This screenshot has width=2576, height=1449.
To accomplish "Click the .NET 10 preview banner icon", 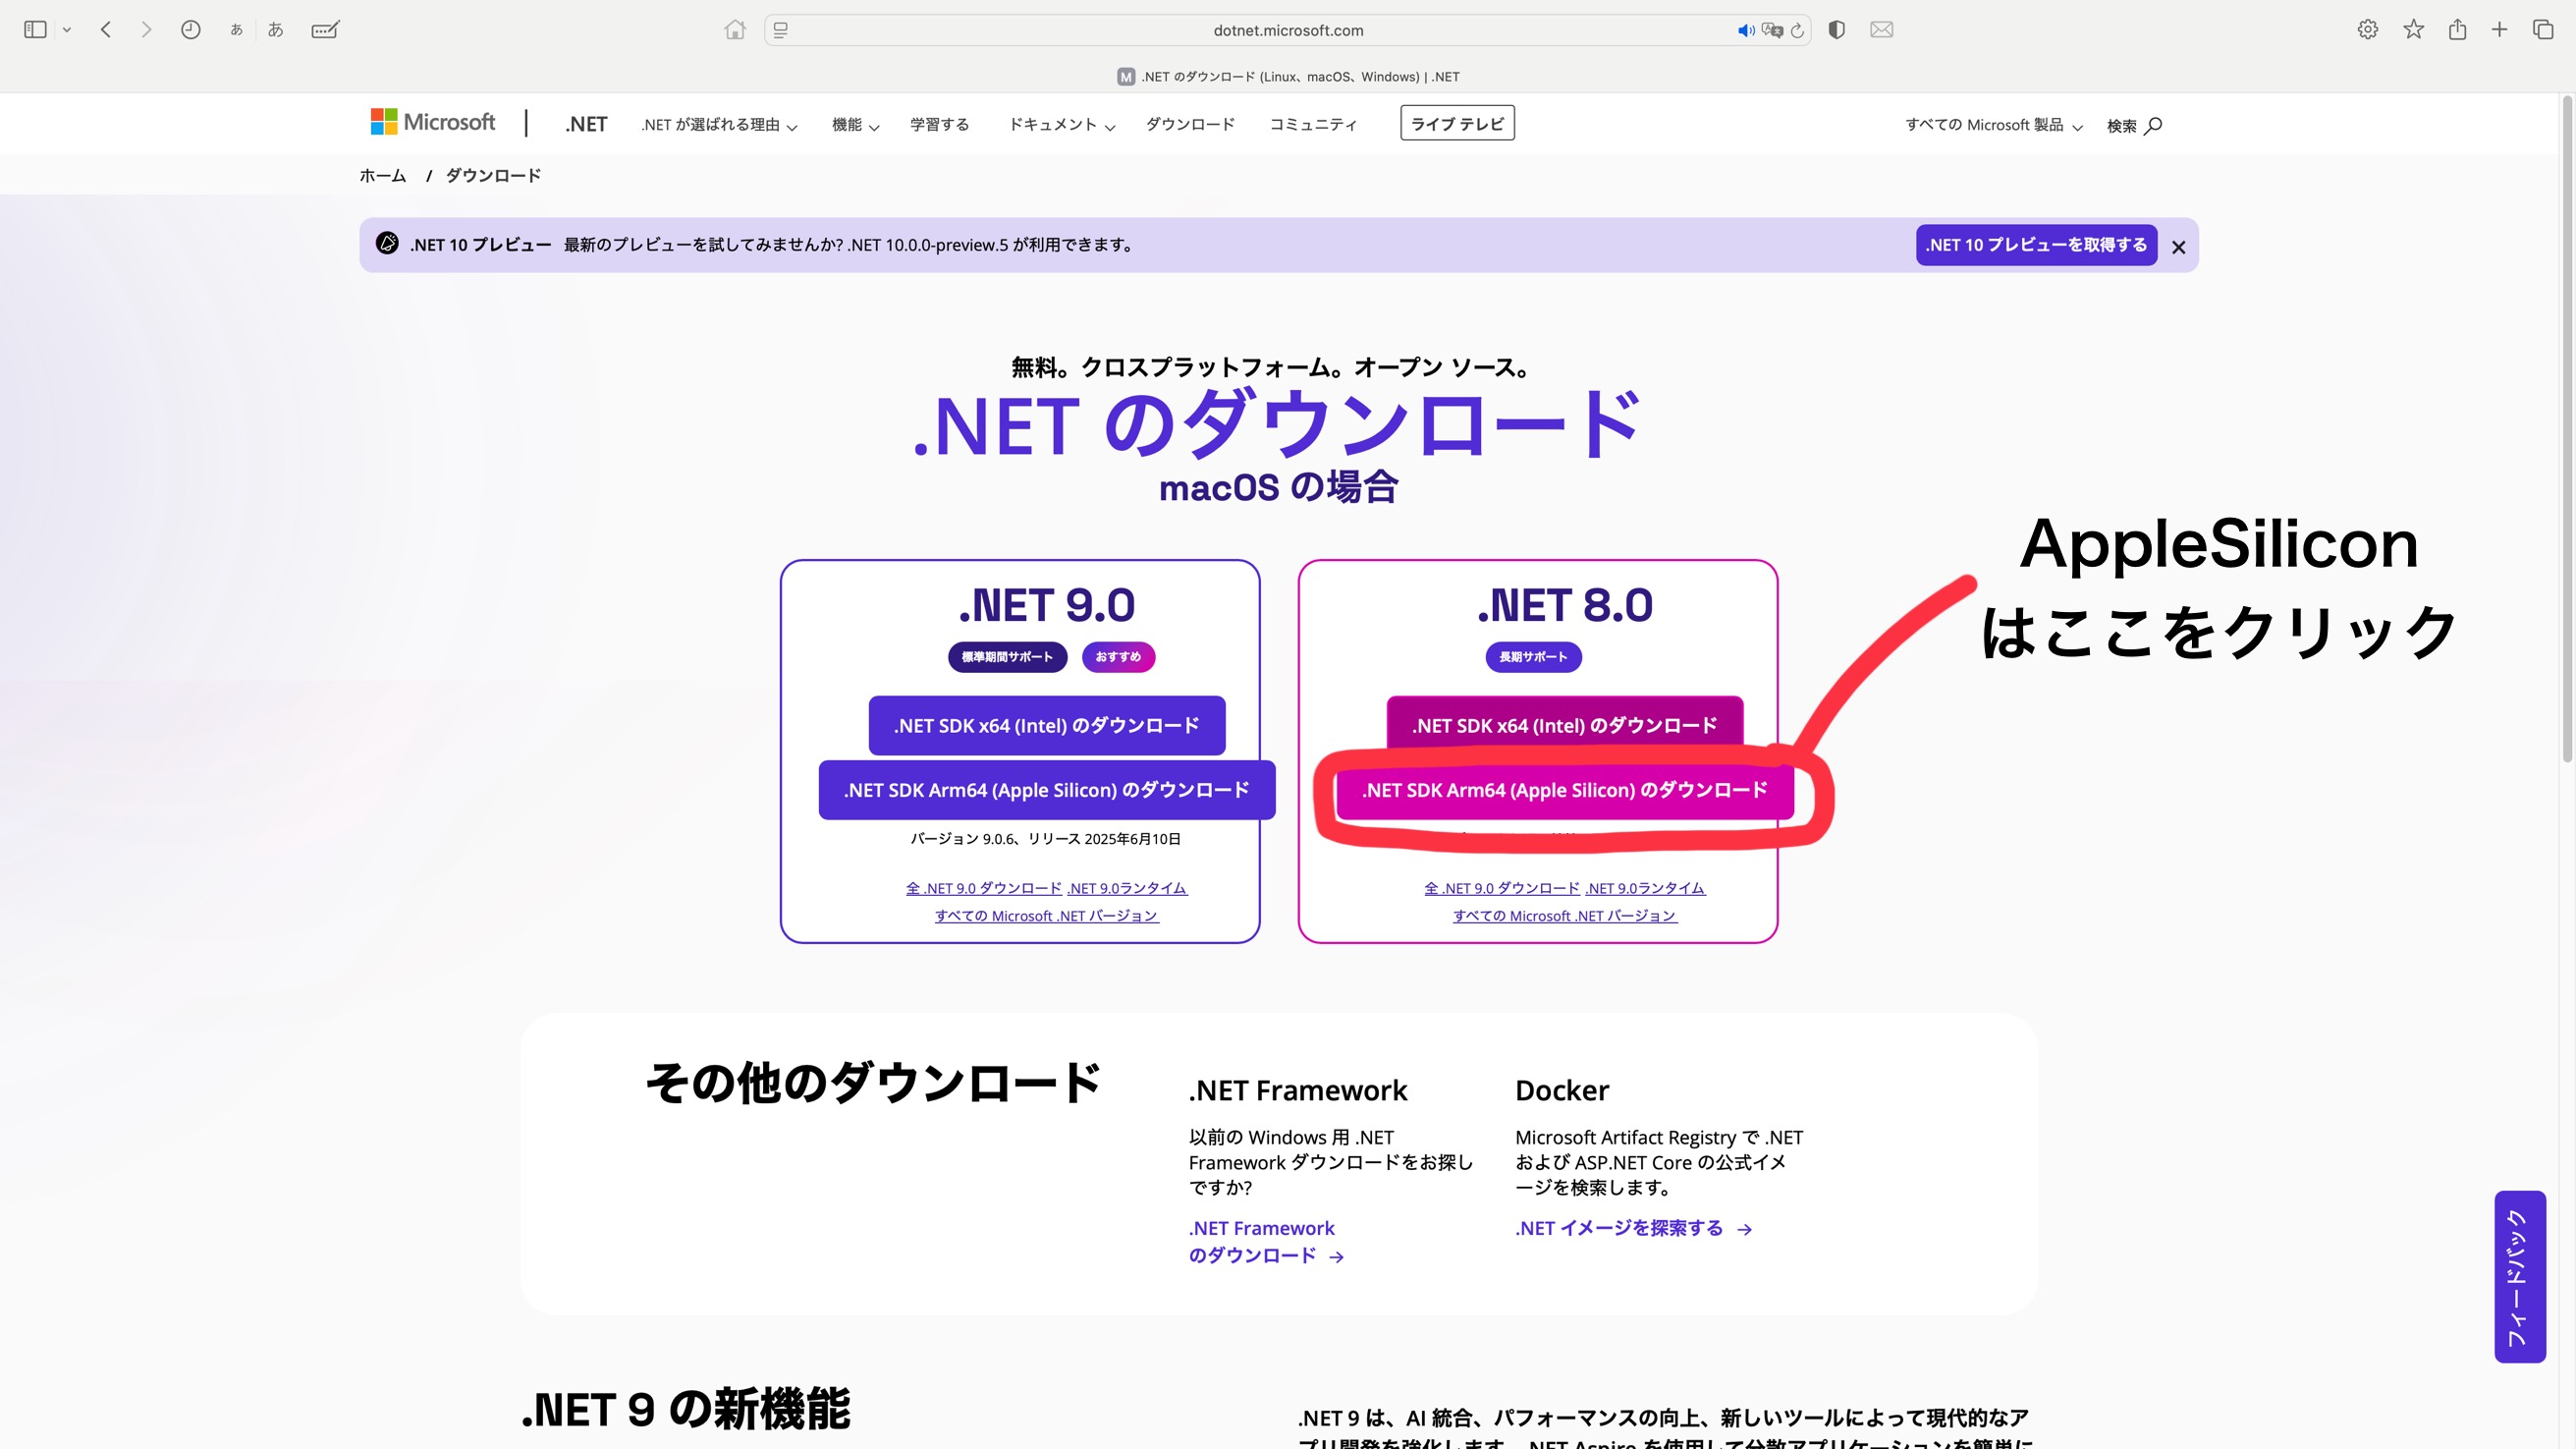I will [x=387, y=243].
